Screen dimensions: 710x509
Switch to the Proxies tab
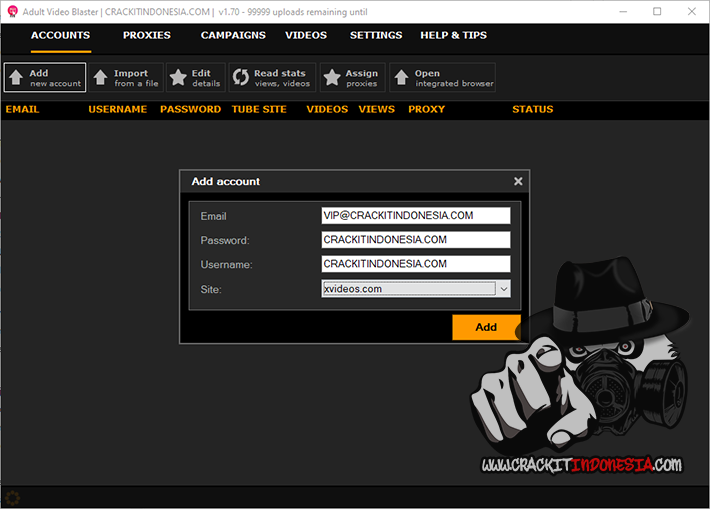pyautogui.click(x=147, y=35)
